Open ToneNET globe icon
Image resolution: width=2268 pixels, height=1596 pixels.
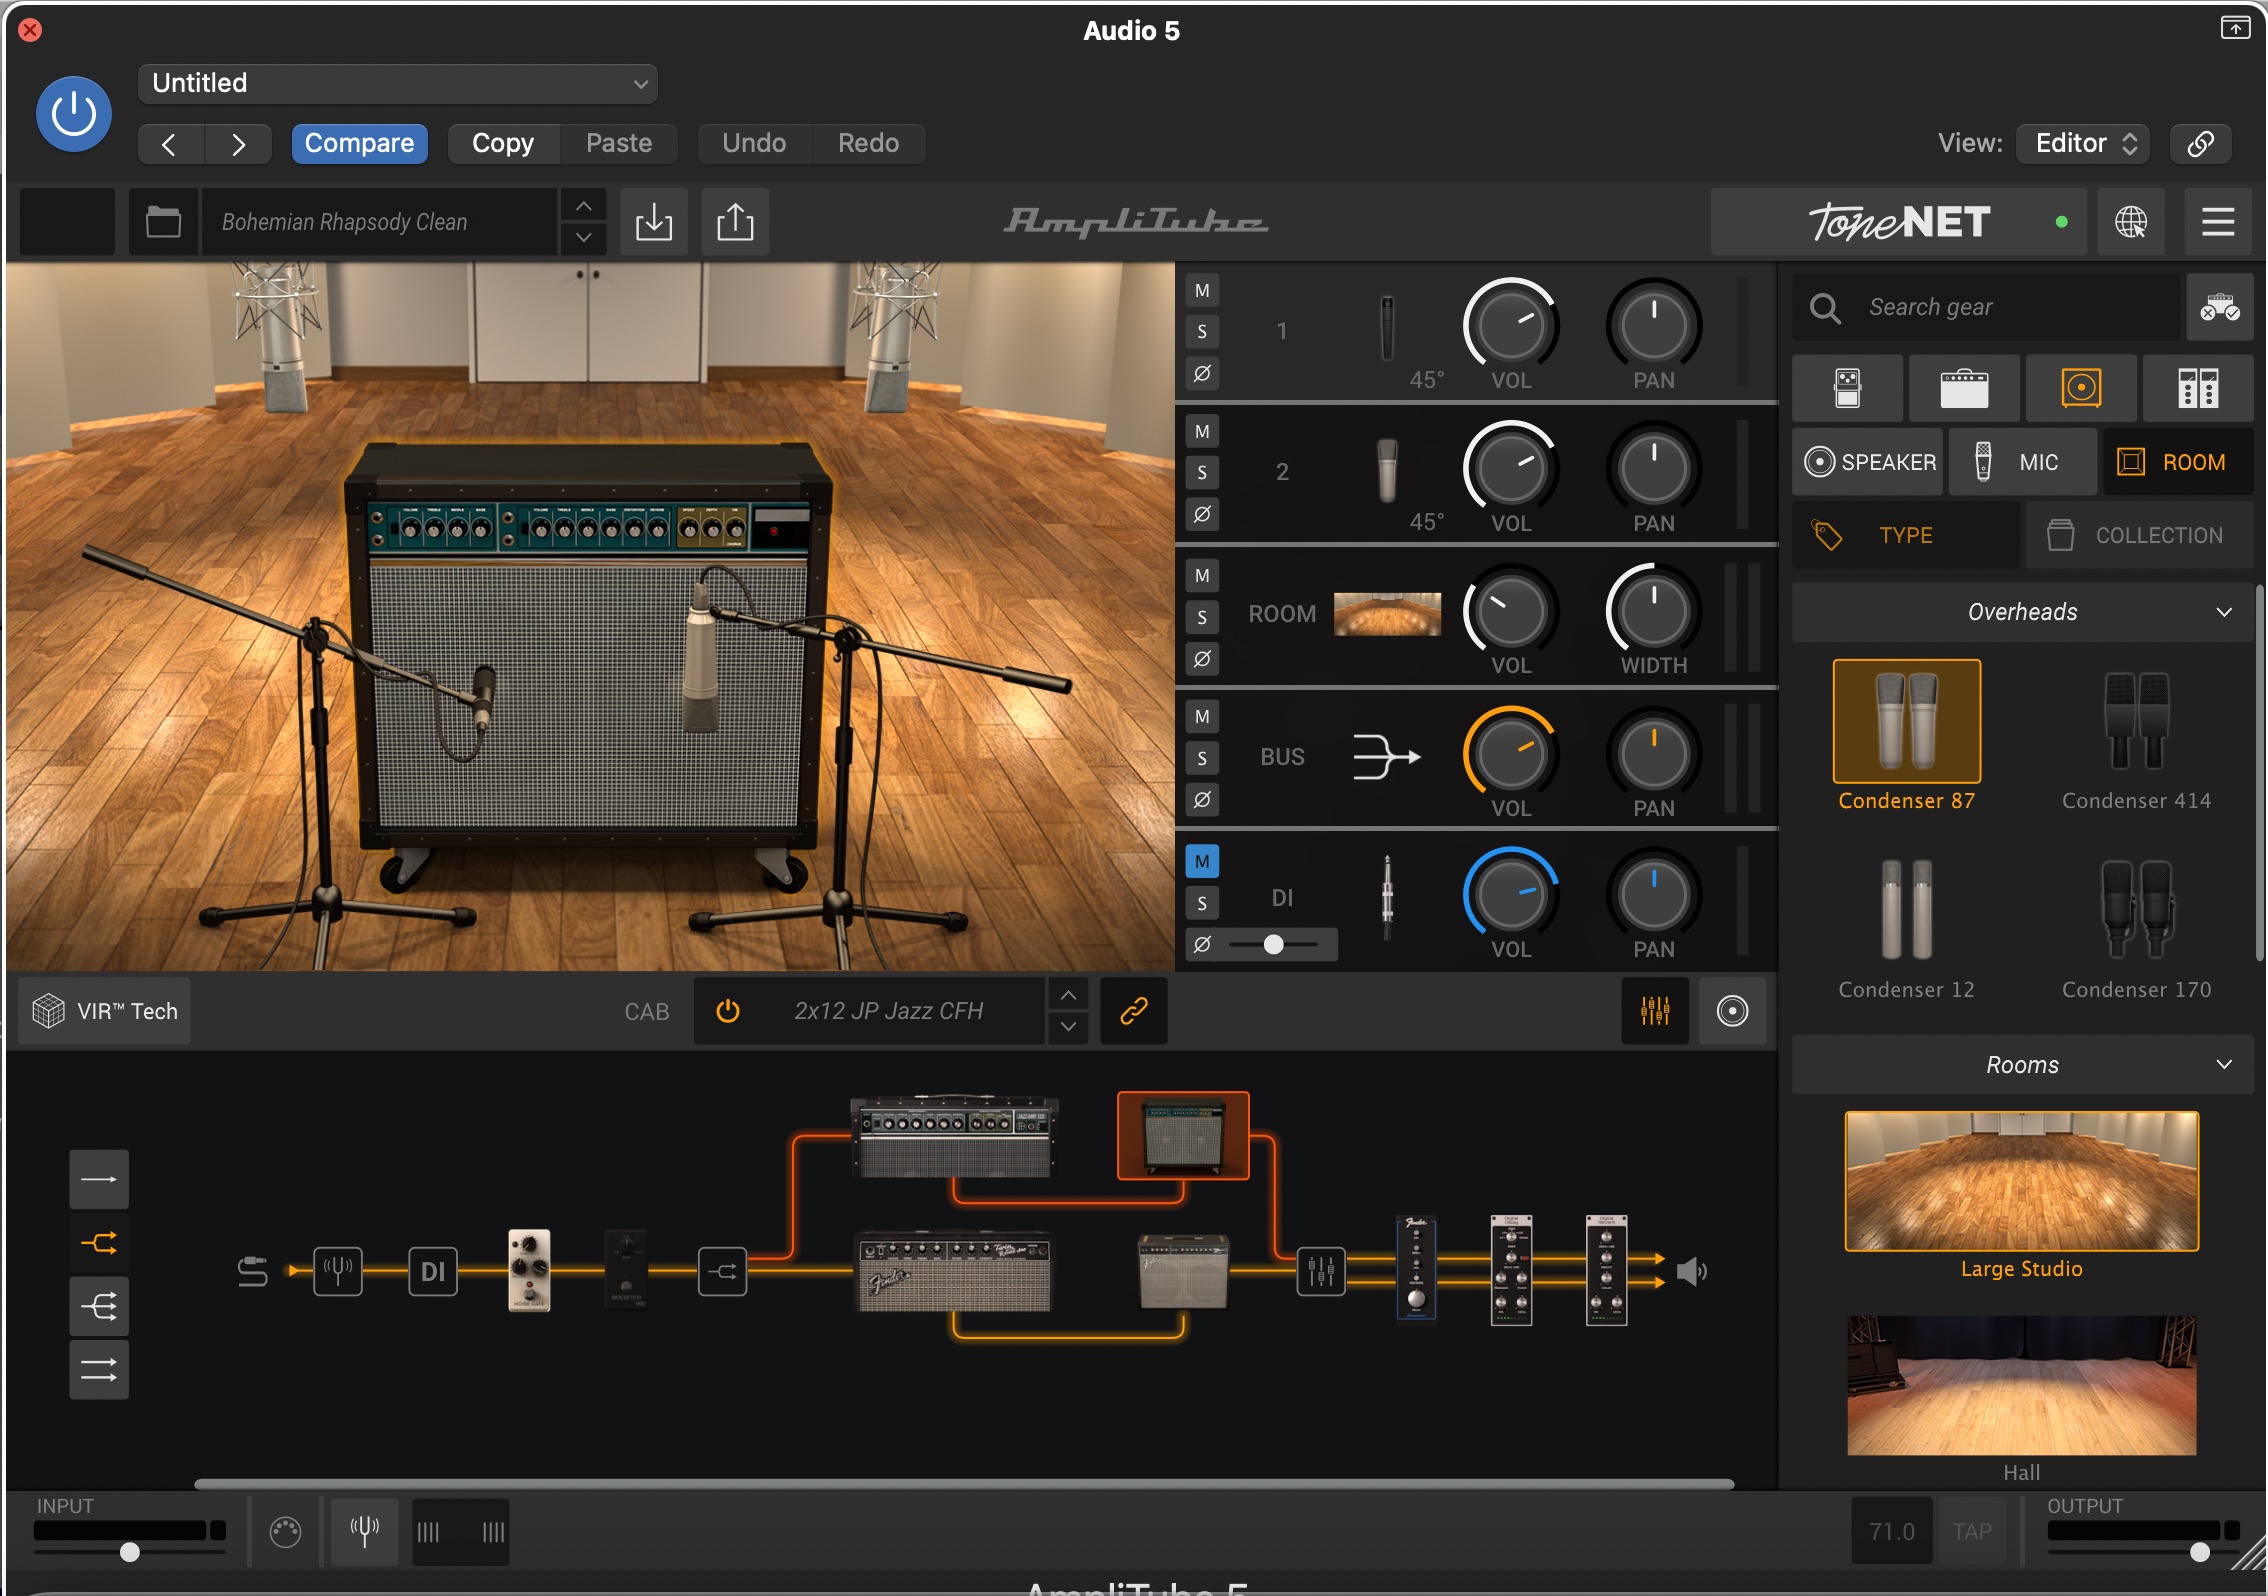[2130, 222]
